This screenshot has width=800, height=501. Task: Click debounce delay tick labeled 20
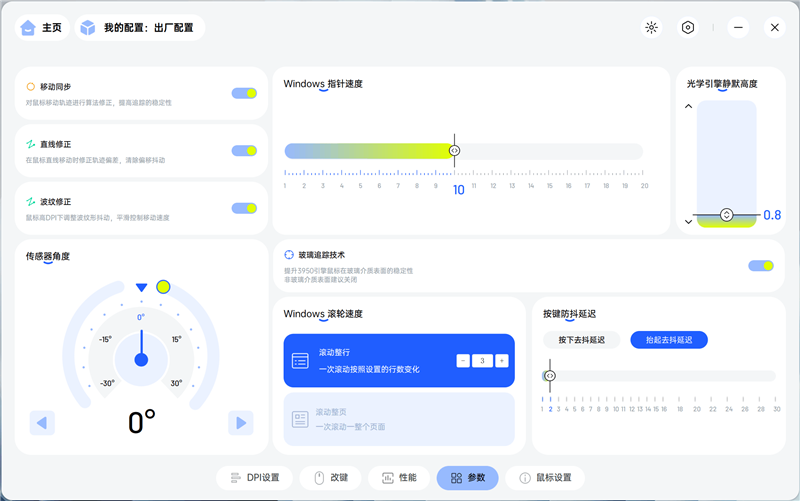click(x=696, y=409)
